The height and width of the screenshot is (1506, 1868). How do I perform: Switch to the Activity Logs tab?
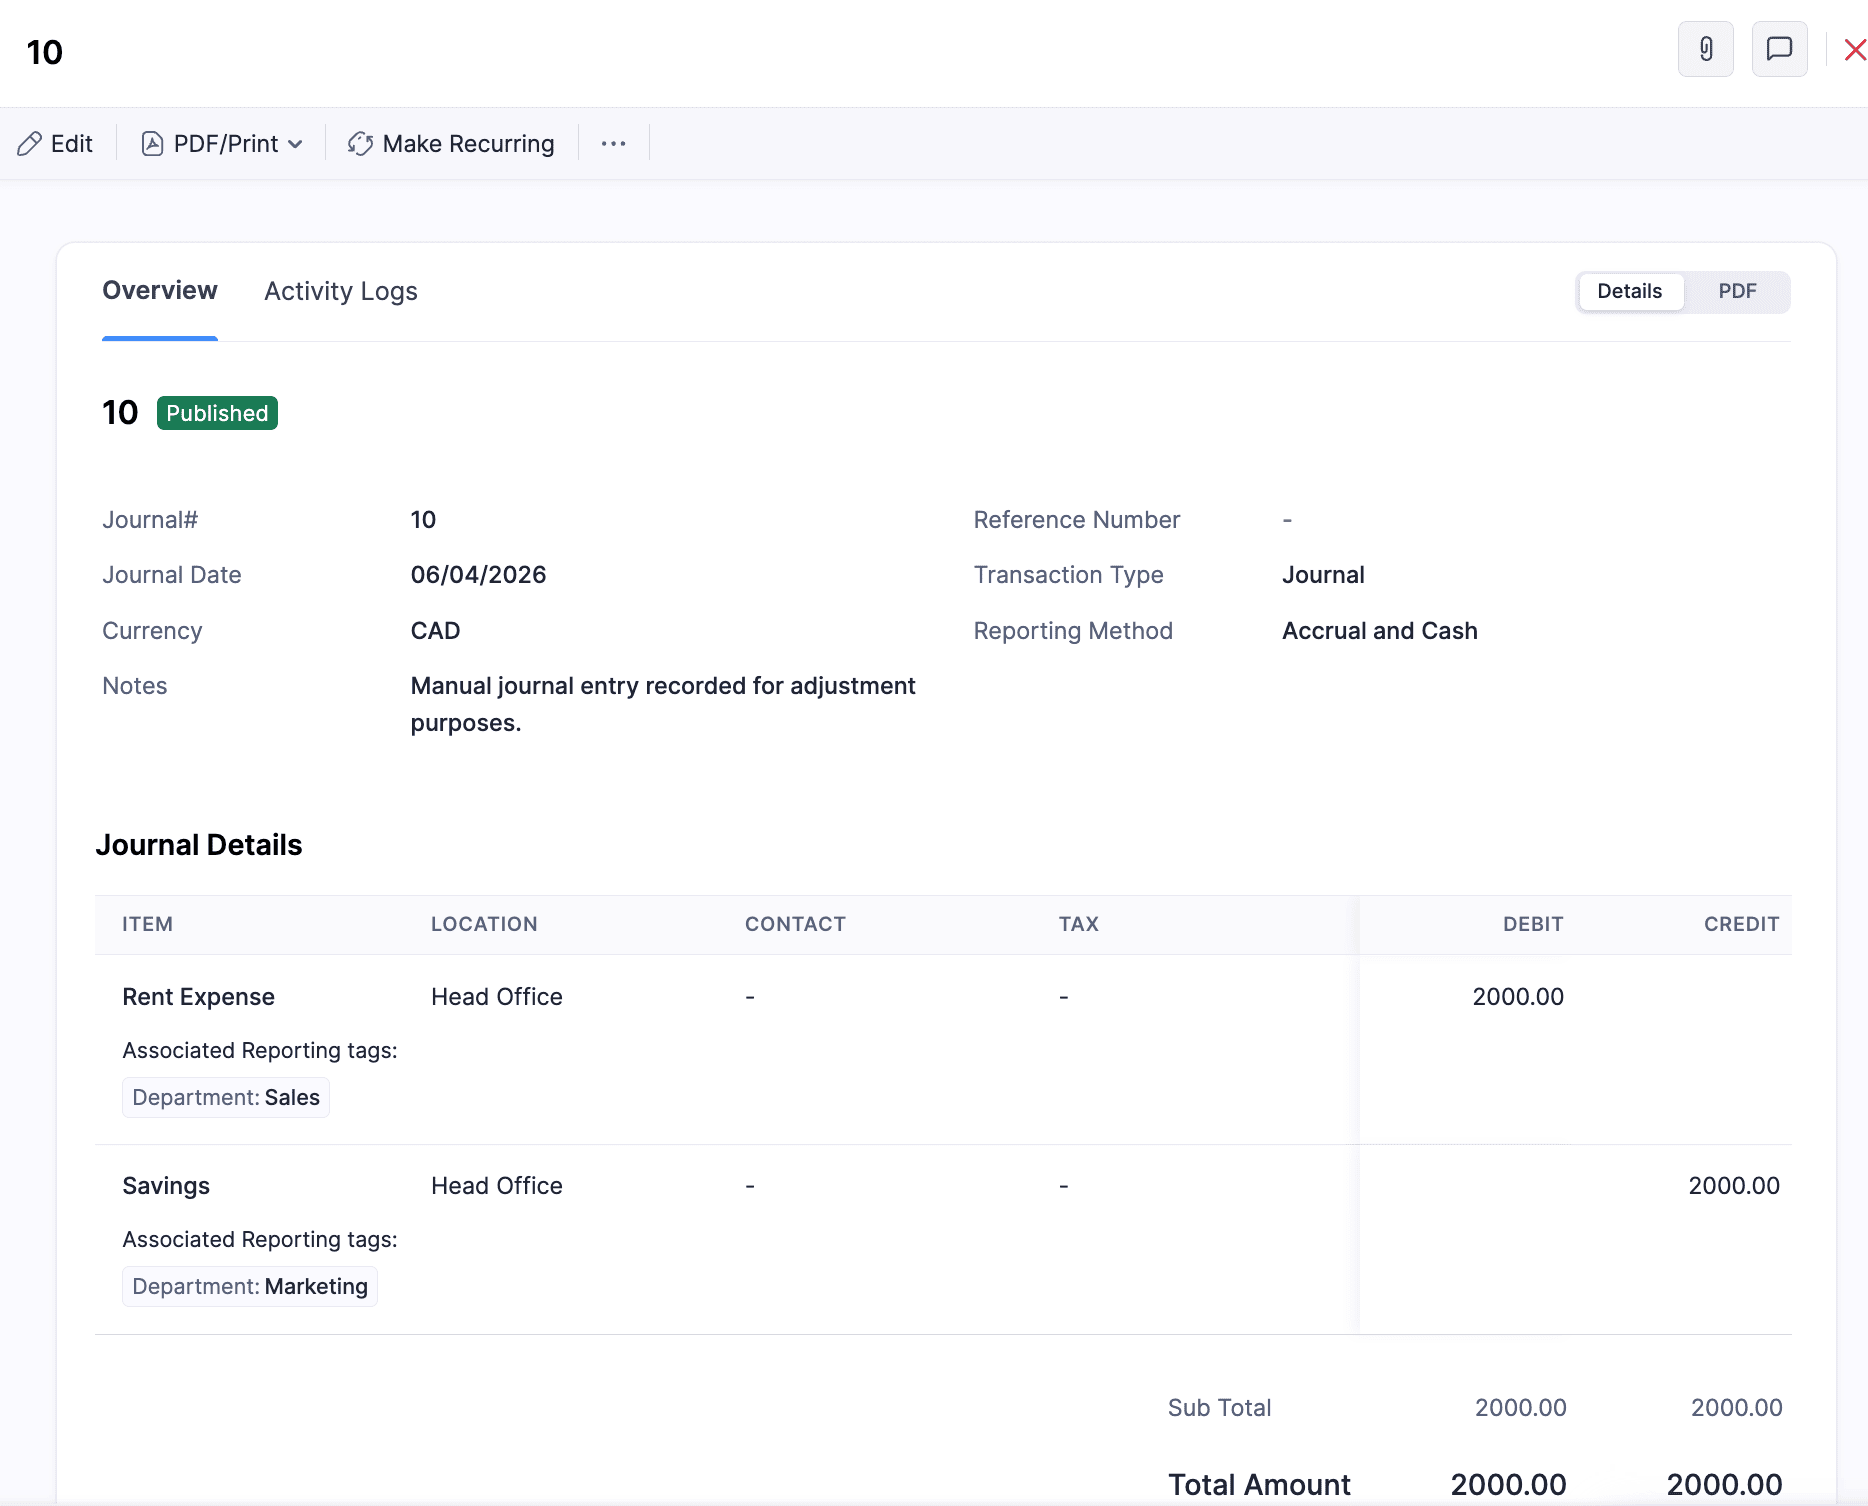tap(340, 291)
